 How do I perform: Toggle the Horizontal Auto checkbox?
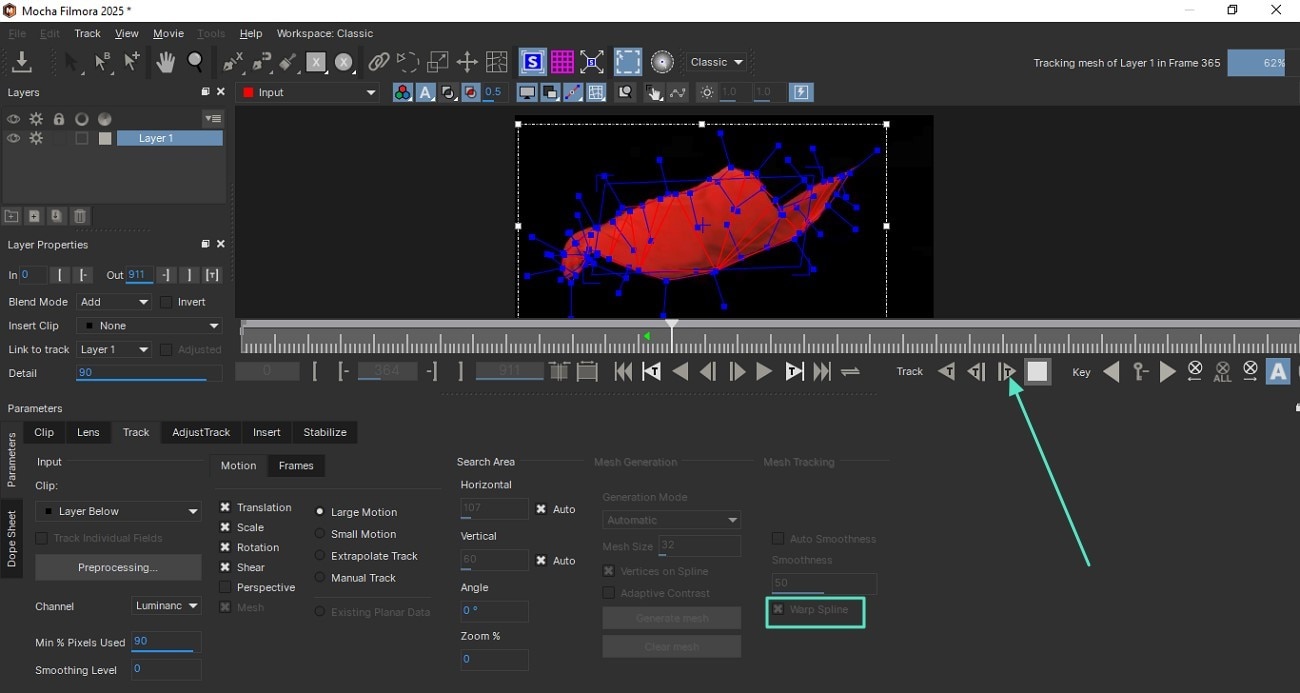tap(541, 509)
